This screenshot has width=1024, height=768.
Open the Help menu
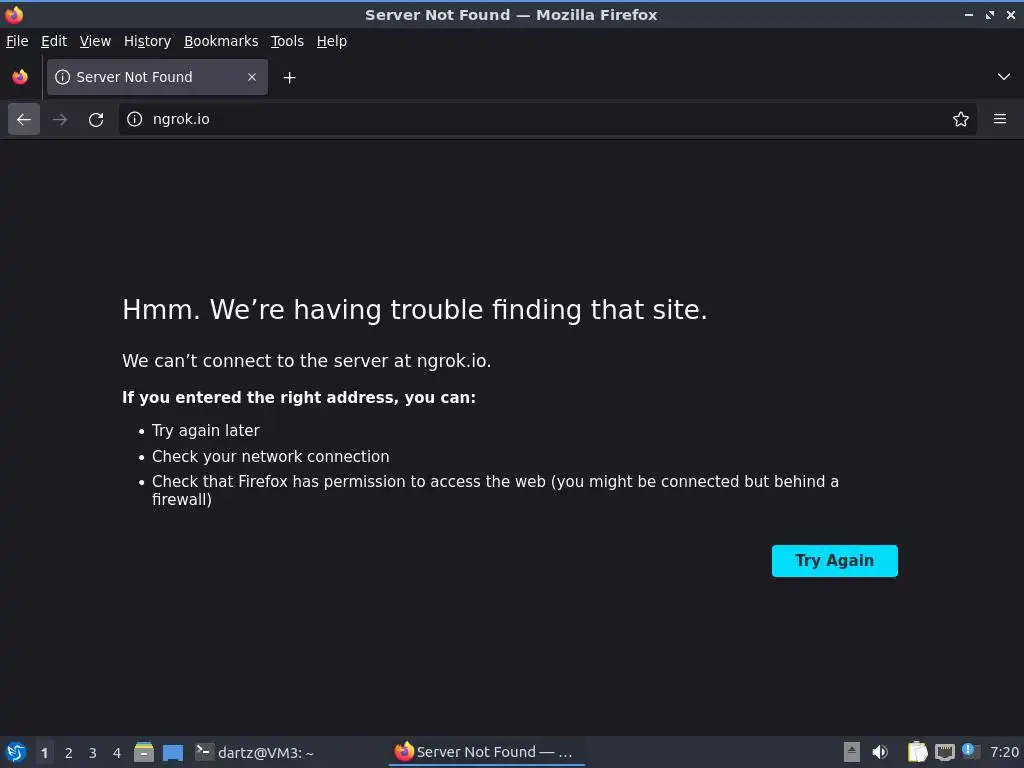pyautogui.click(x=331, y=41)
